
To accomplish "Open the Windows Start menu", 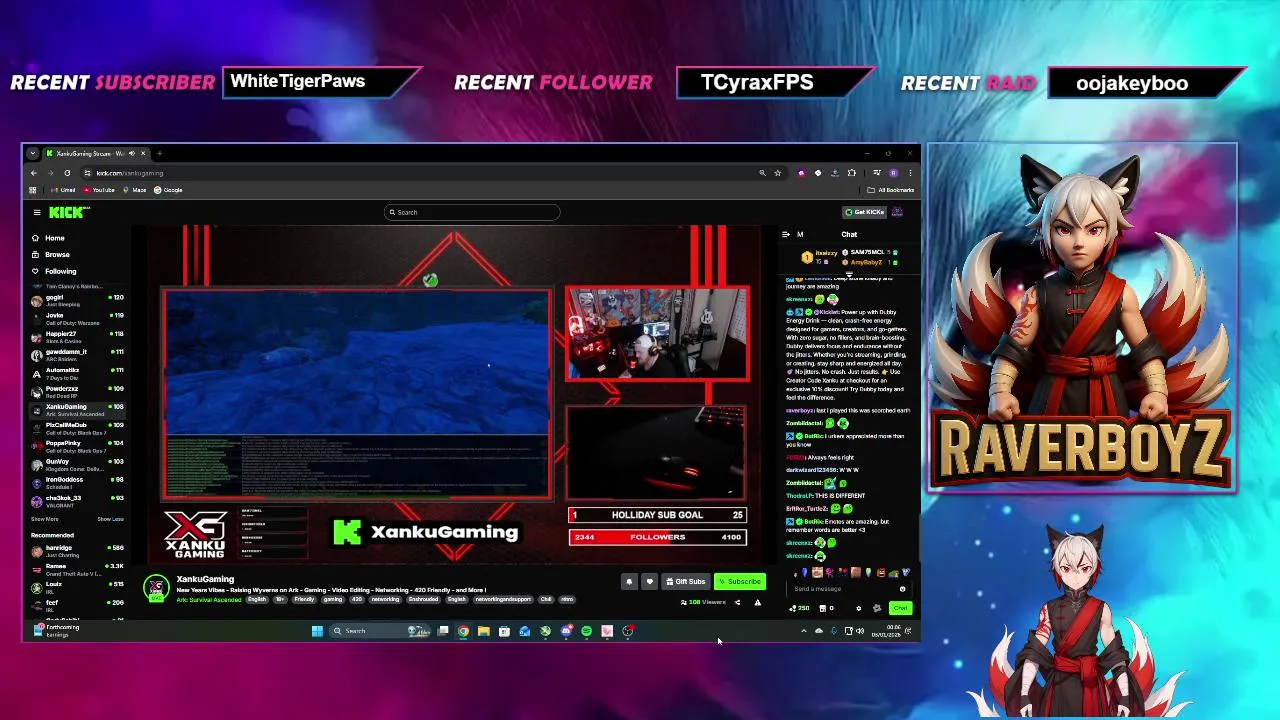I will pos(317,631).
